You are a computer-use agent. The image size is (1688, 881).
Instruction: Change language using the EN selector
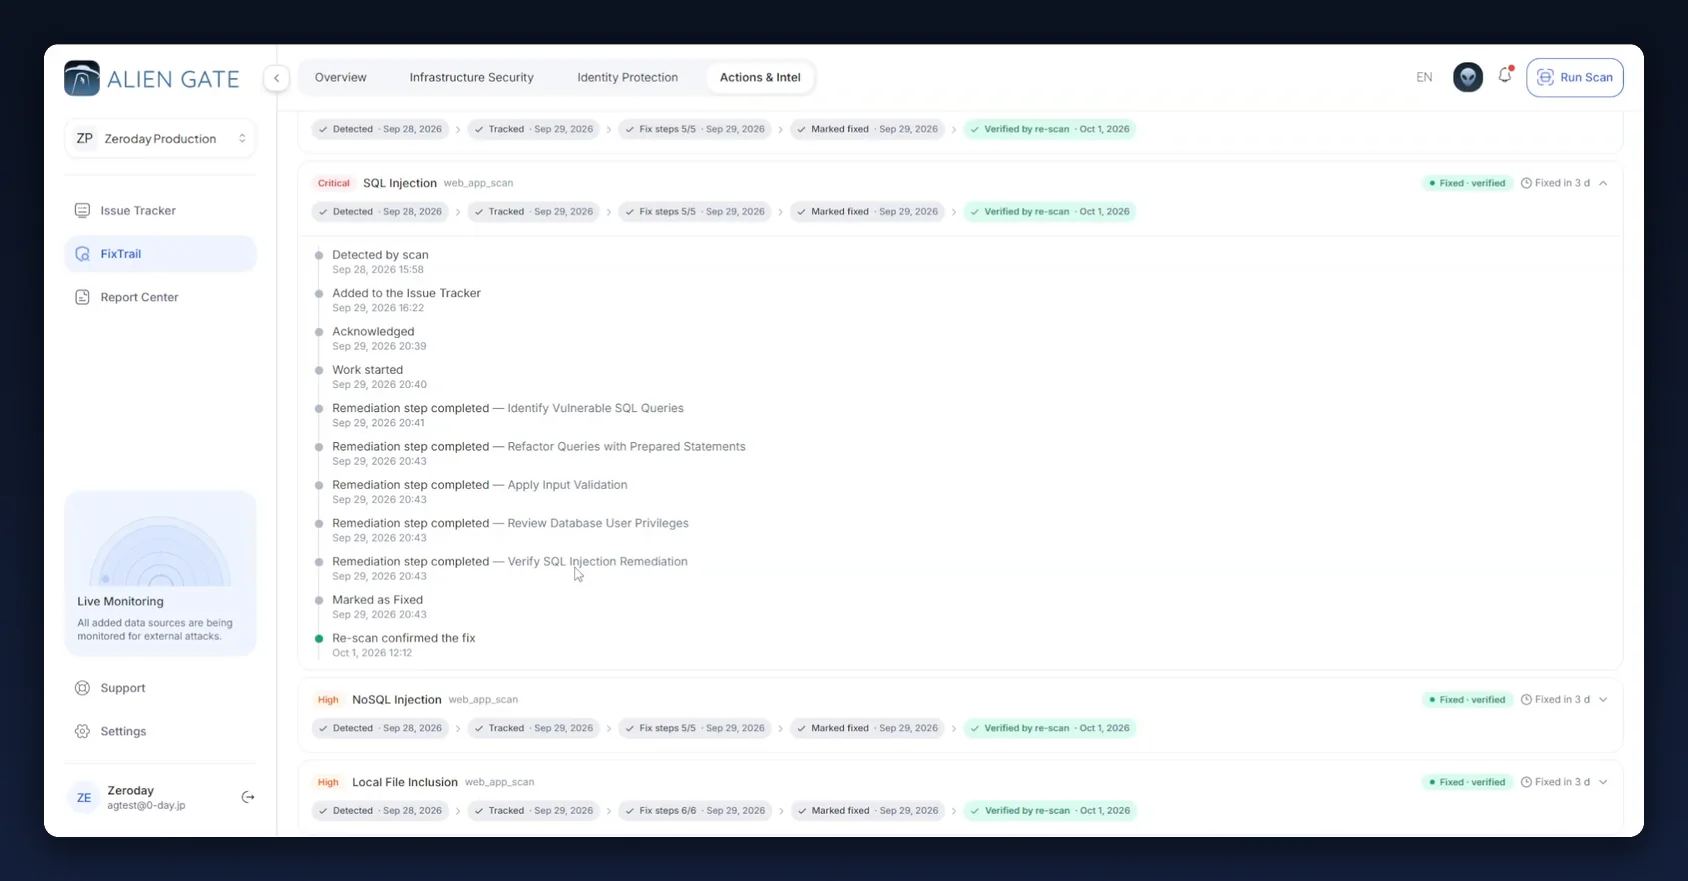pos(1424,77)
